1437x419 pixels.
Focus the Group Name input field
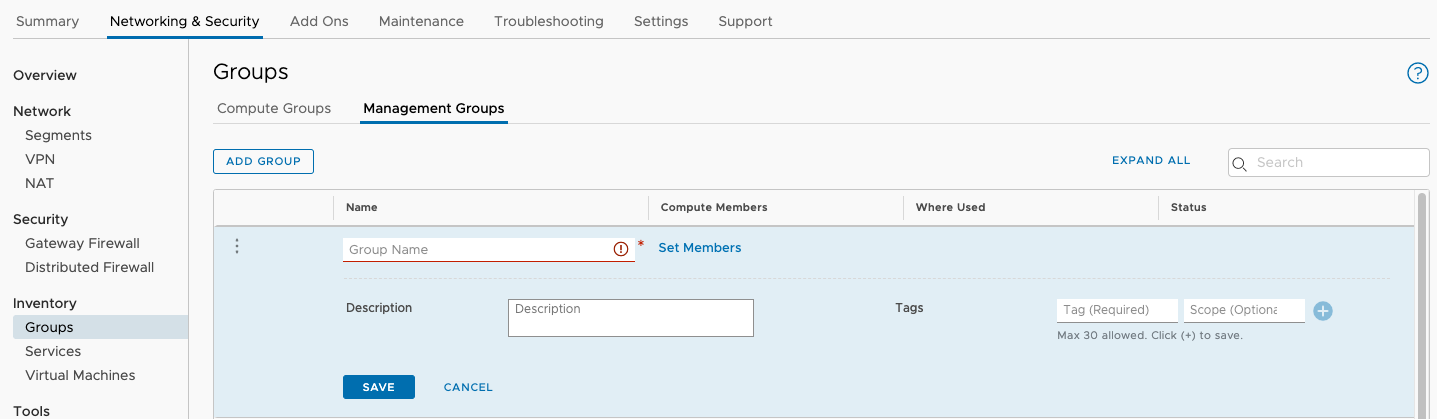[x=477, y=249]
